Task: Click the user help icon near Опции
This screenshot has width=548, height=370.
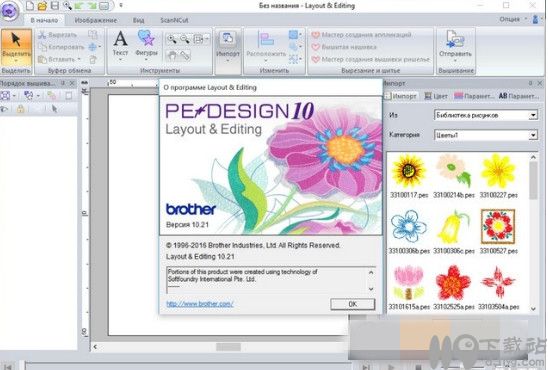Action: (535, 19)
